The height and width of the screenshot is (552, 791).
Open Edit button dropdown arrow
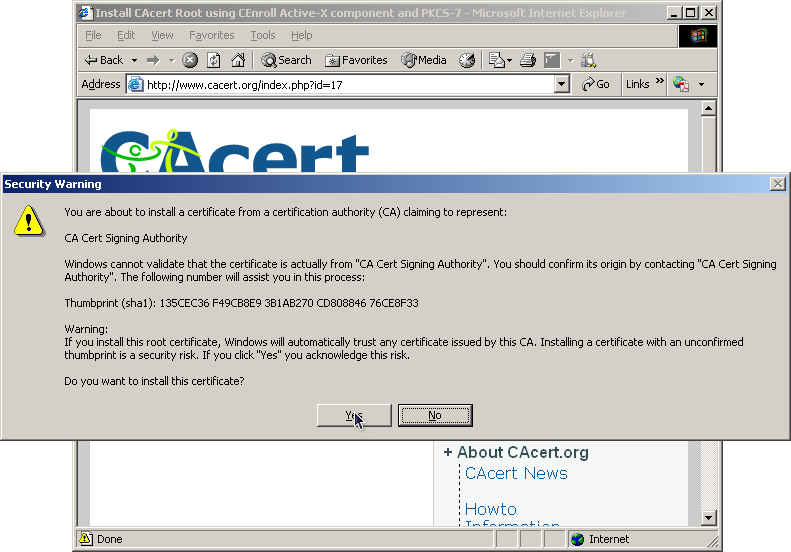coord(571,61)
